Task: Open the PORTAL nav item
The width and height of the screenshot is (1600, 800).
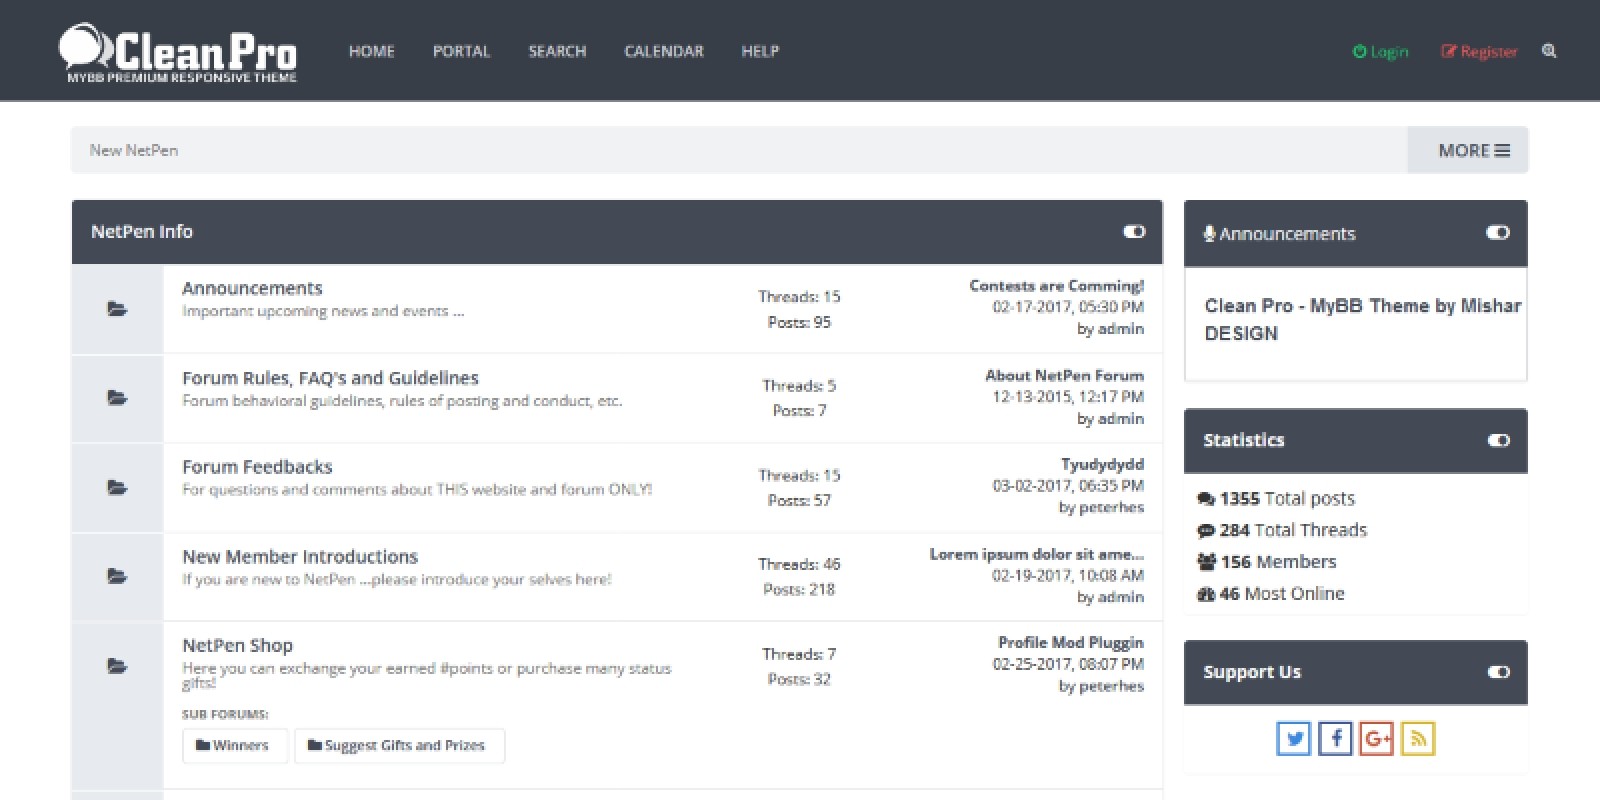Action: [x=462, y=51]
